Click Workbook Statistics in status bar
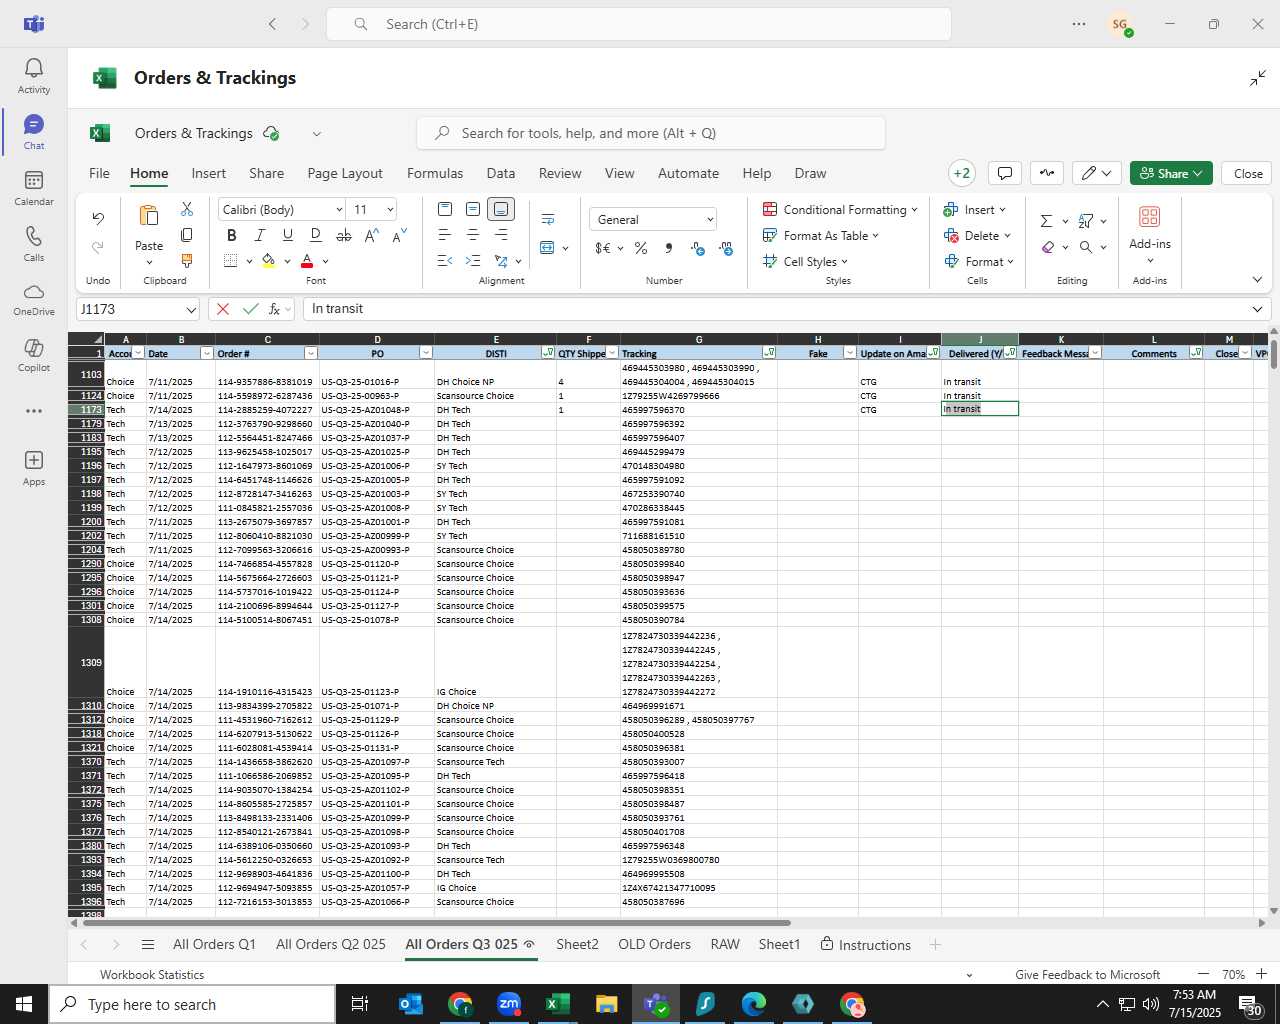 click(152, 974)
